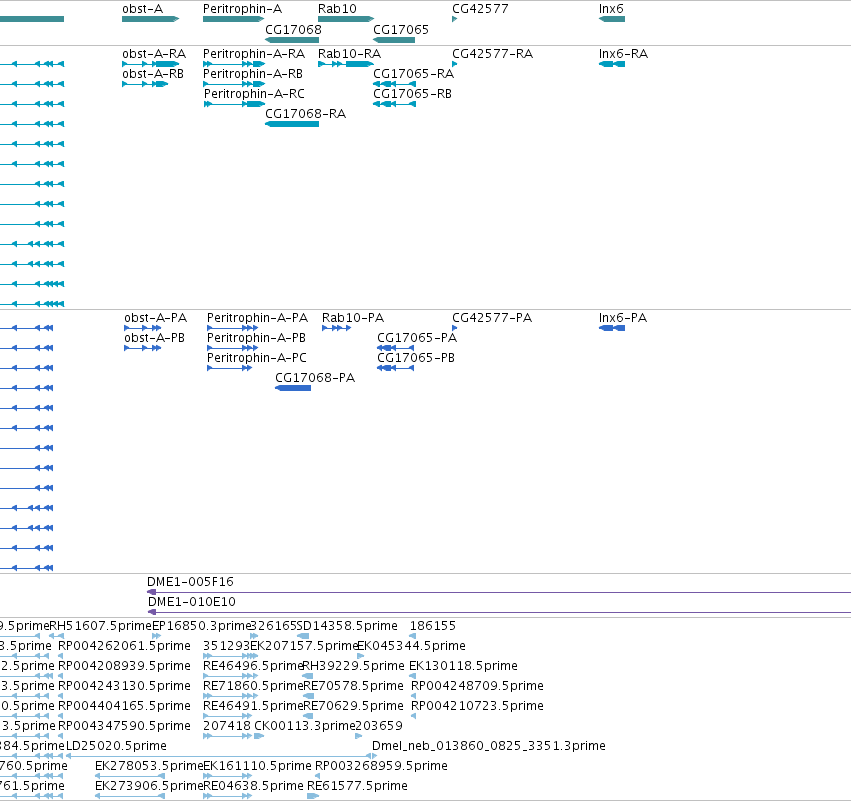Click the Inx6-RA transcript label
Image resolution: width=851 pixels, height=801 pixels.
pos(624,54)
